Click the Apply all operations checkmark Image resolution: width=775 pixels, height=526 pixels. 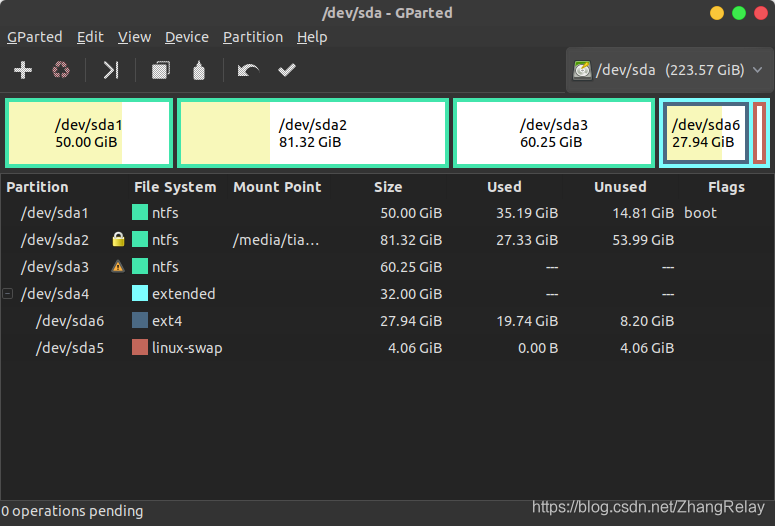[287, 70]
